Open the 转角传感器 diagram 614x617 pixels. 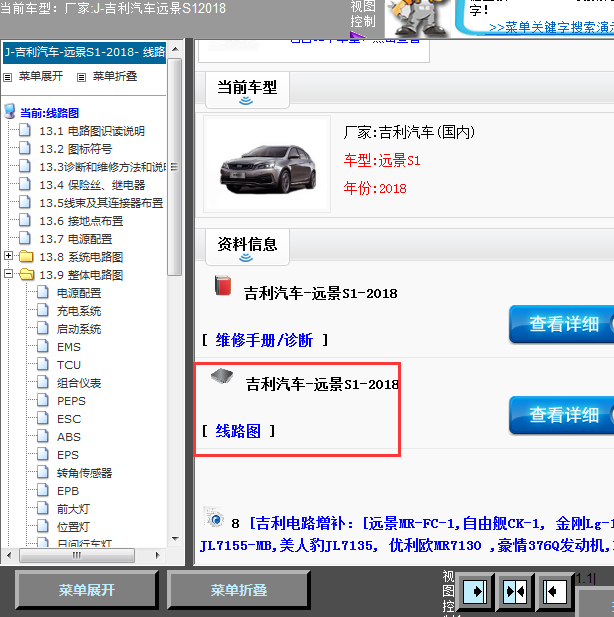pos(84,473)
